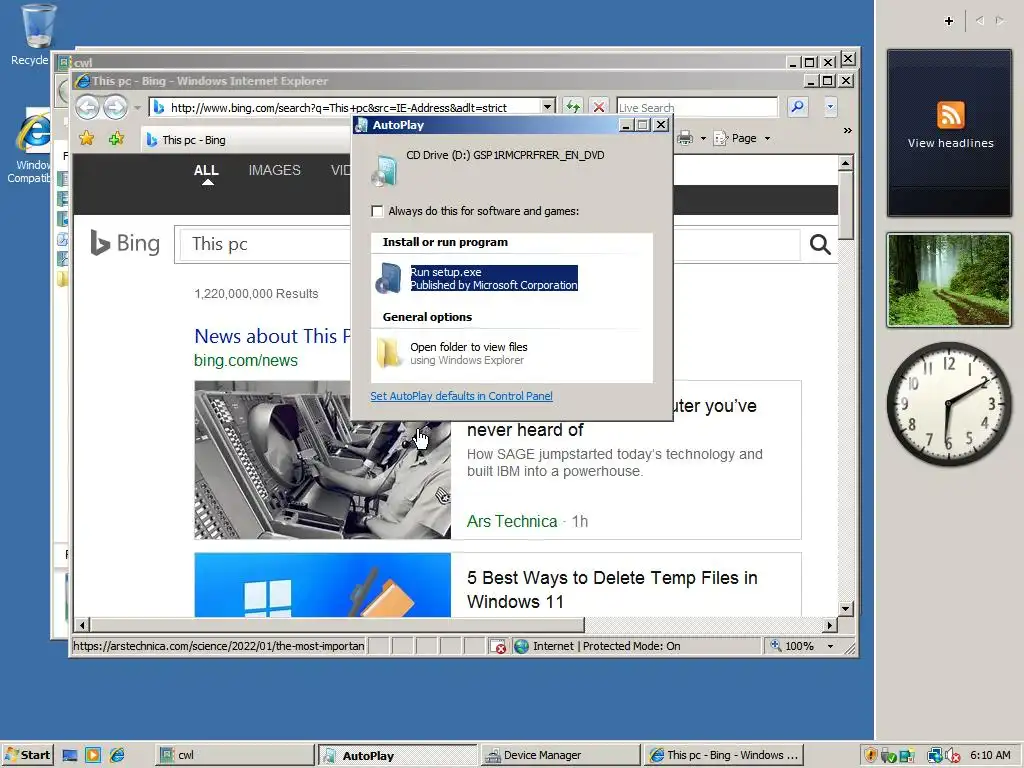Viewport: 1024px width, 768px height.
Task: Click the Add to Favorites icon
Action: 116,138
